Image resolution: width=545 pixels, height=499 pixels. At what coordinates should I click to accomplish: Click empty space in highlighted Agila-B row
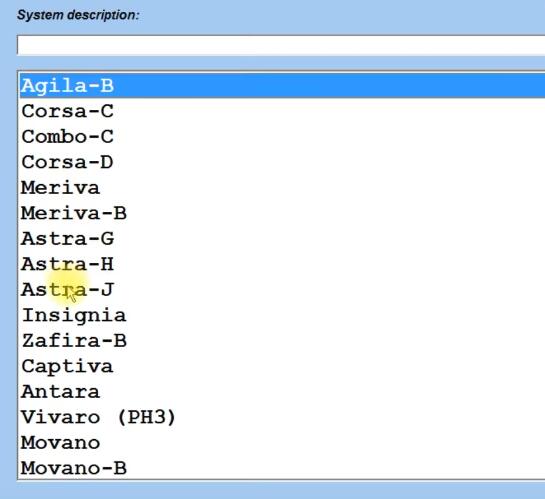coord(330,85)
